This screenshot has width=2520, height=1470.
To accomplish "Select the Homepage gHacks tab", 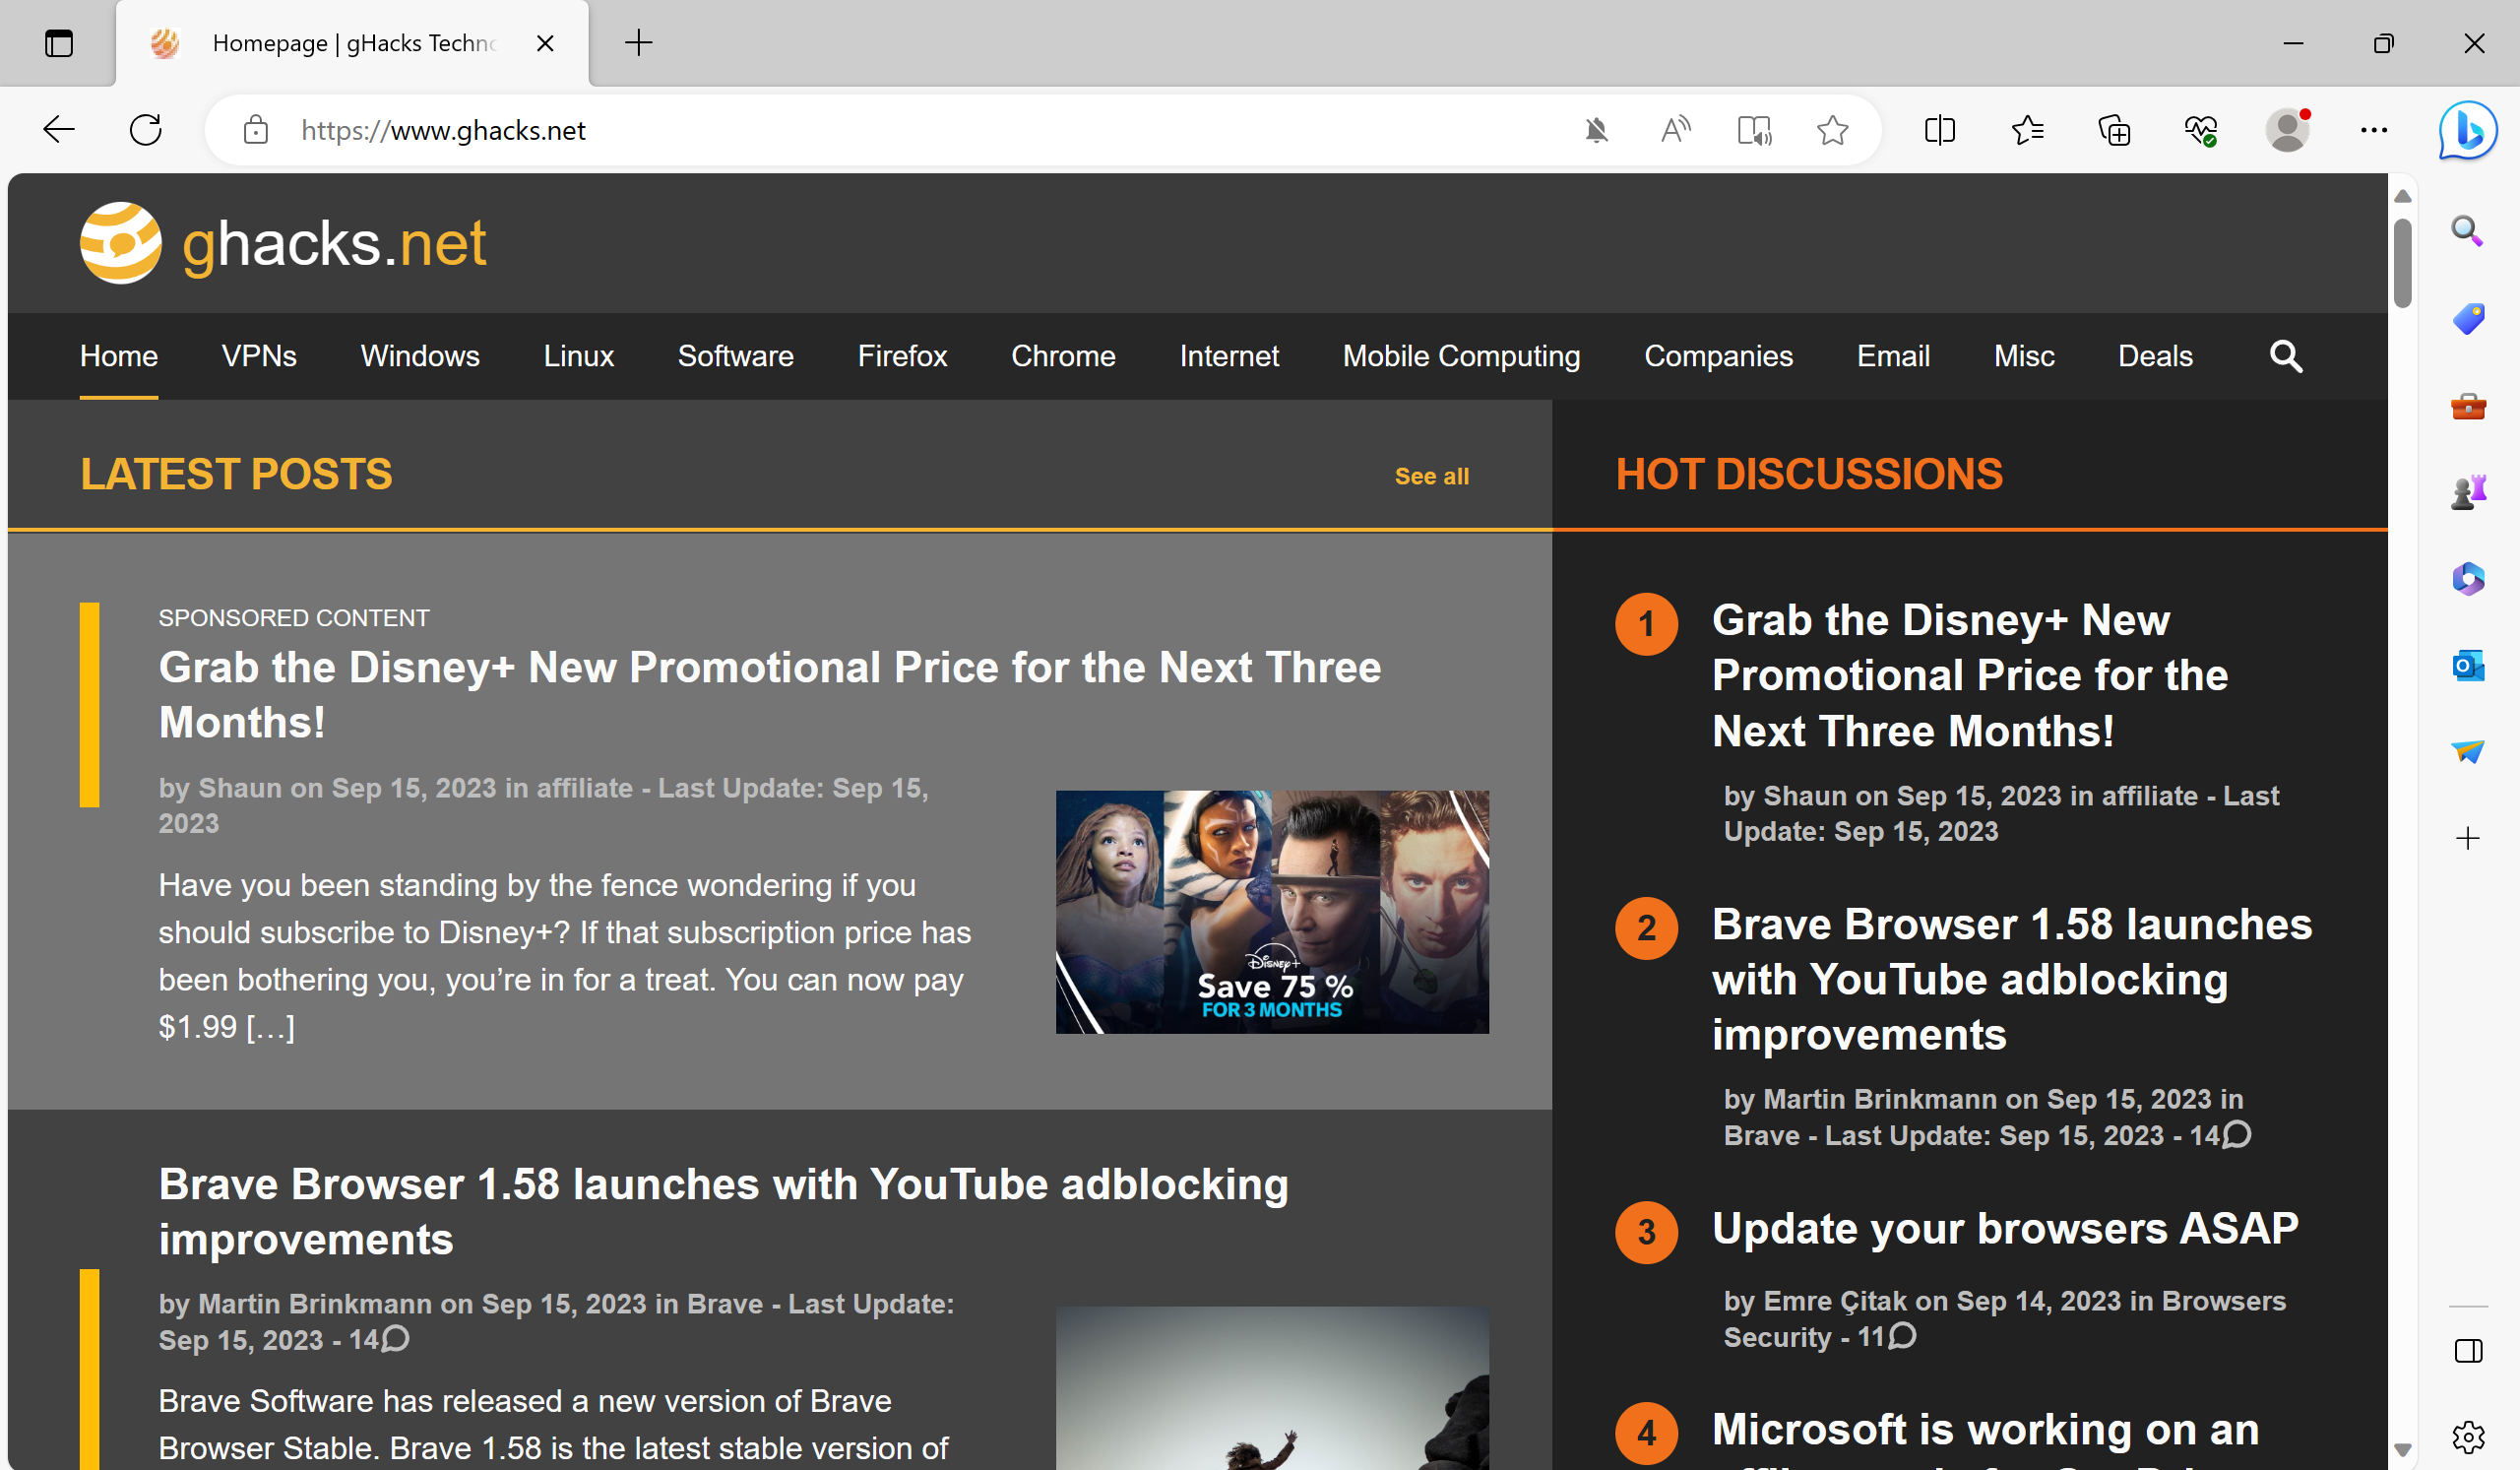I will point(352,43).
